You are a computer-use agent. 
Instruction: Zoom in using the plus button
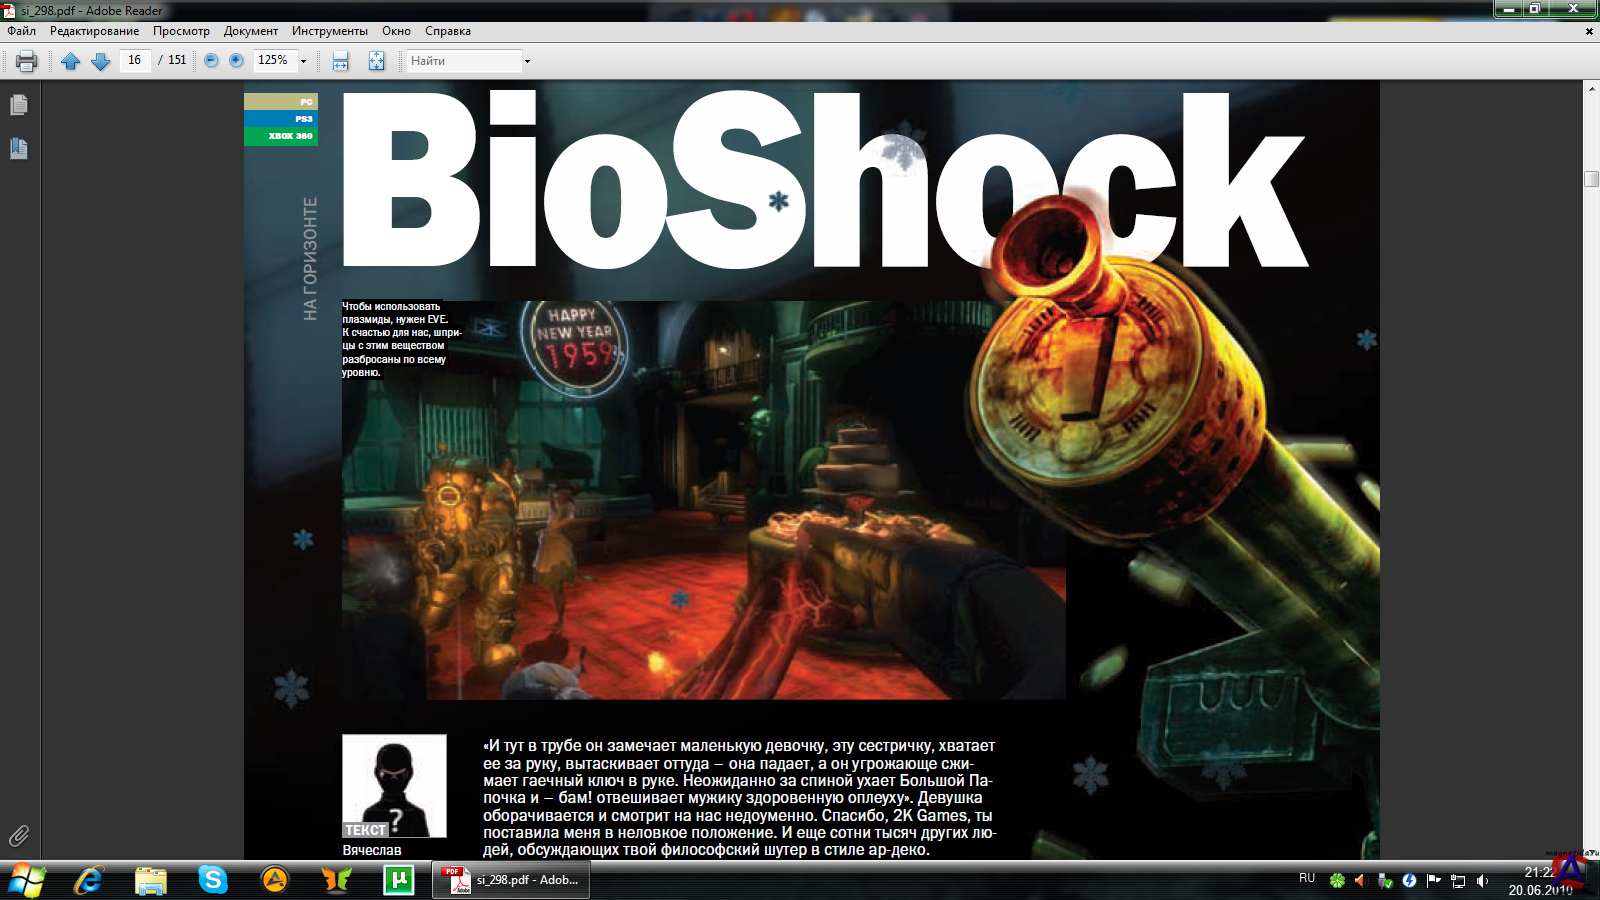[x=236, y=61]
